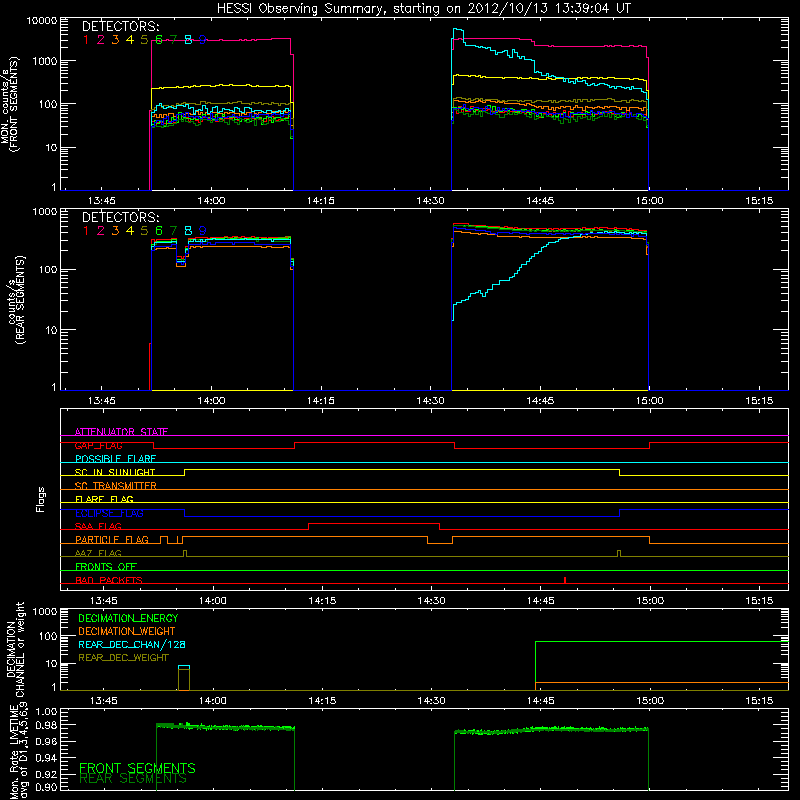Click the PARTICLE_FLAG label

tap(112, 540)
